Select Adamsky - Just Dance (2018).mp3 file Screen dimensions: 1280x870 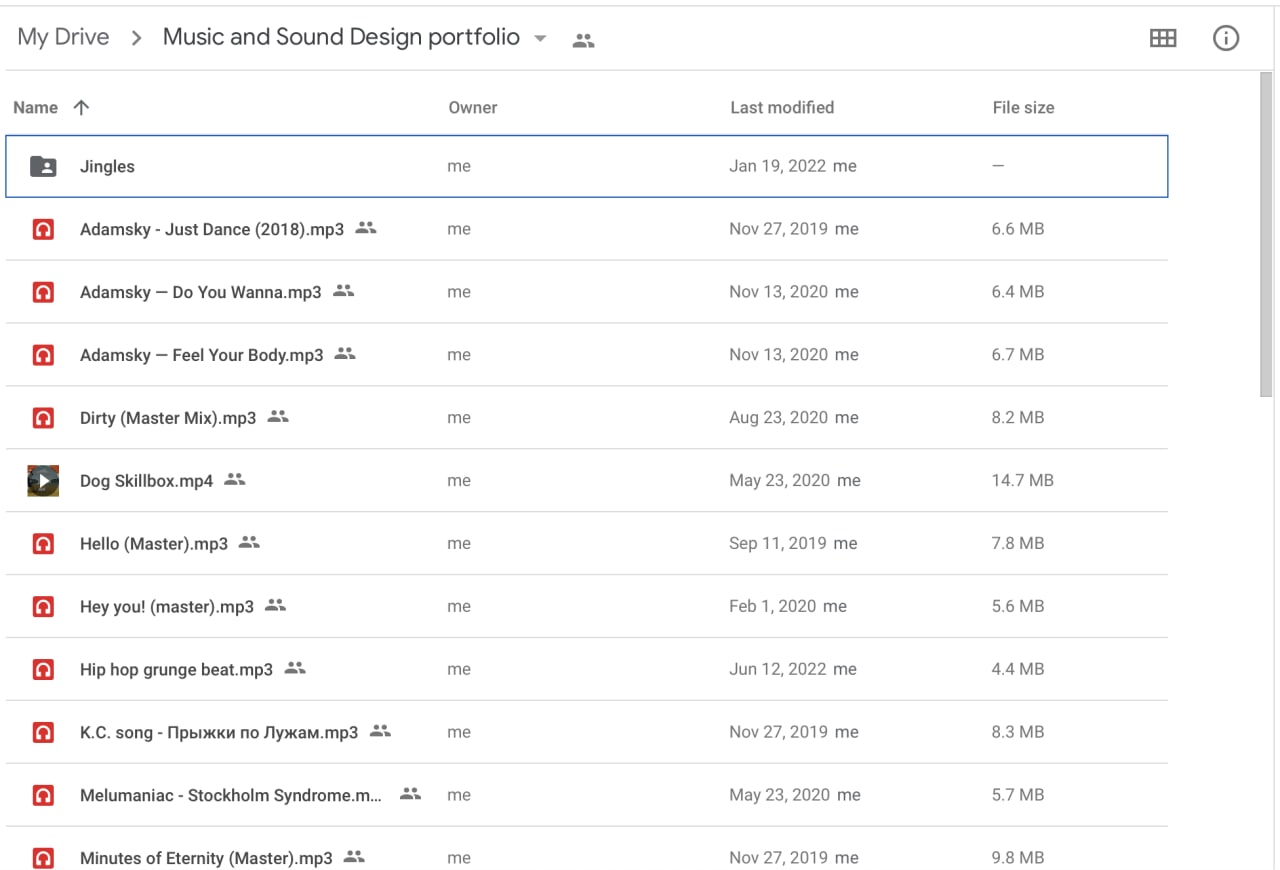click(211, 230)
